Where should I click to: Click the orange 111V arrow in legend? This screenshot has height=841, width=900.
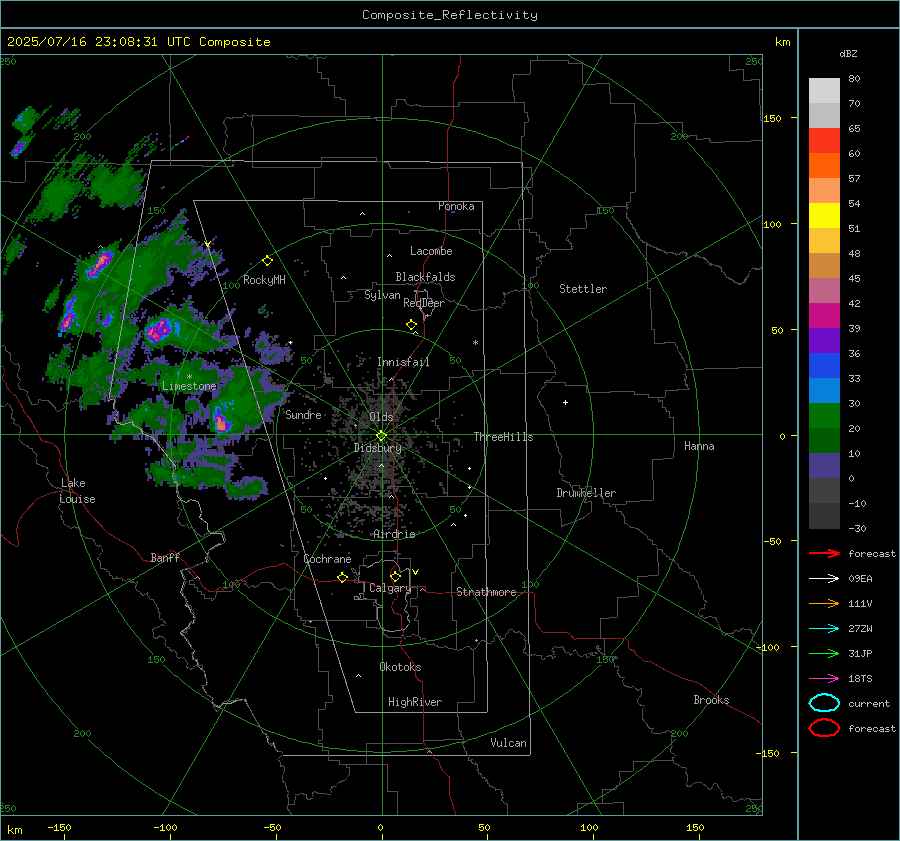pos(824,603)
